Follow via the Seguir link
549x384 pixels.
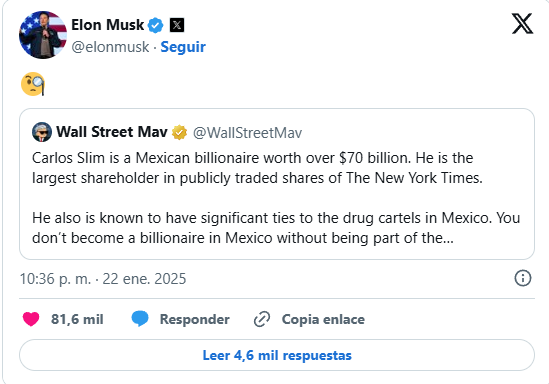[183, 47]
